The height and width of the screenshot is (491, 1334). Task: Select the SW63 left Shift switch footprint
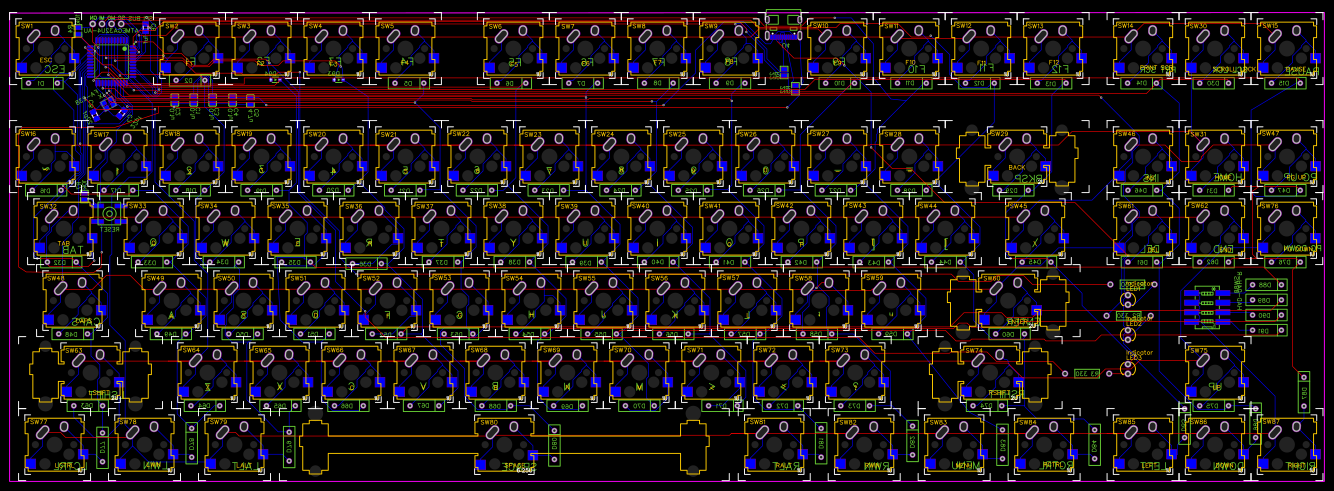point(90,373)
